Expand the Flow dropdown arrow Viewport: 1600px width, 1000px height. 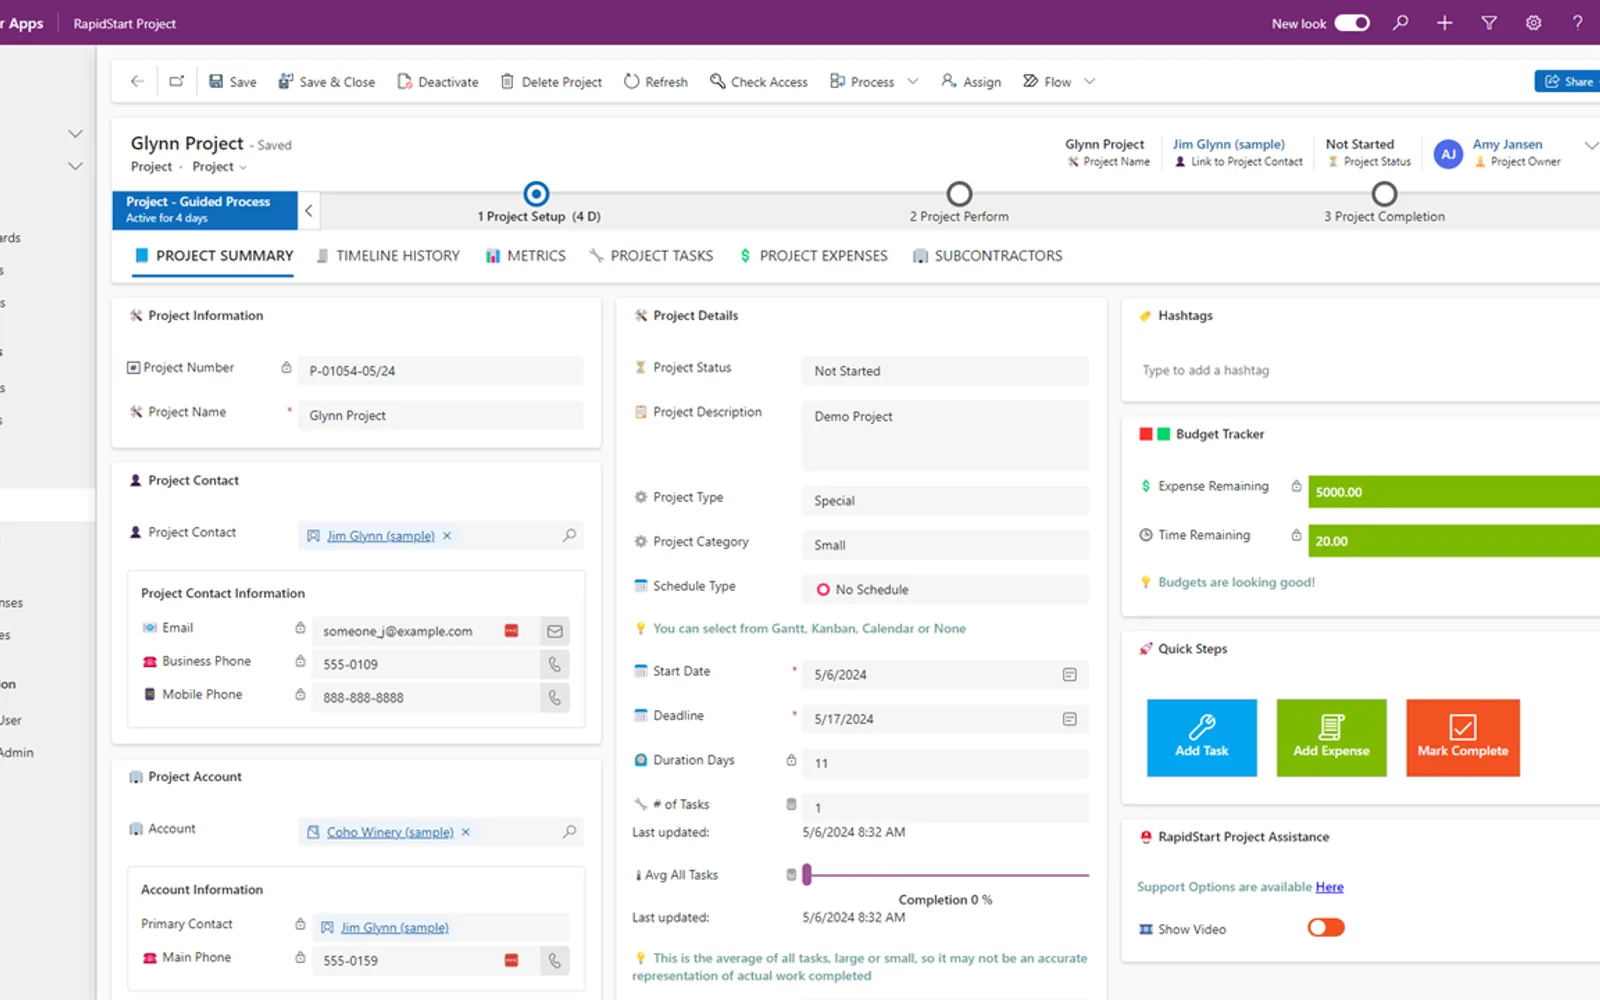pyautogui.click(x=1090, y=82)
